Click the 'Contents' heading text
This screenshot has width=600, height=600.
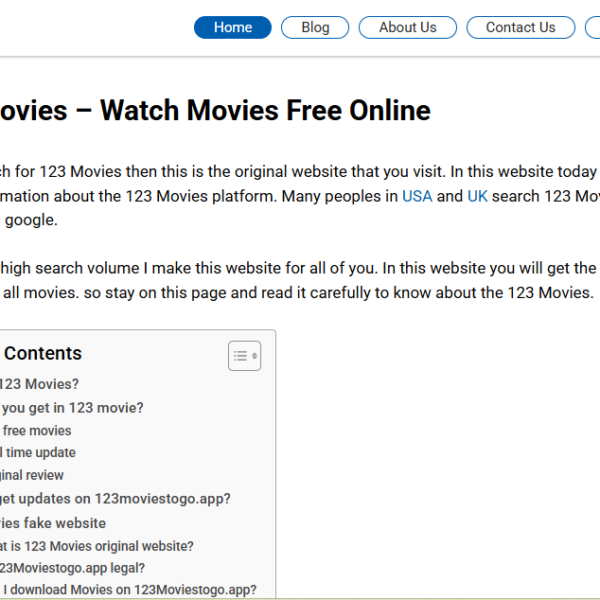pos(43,353)
